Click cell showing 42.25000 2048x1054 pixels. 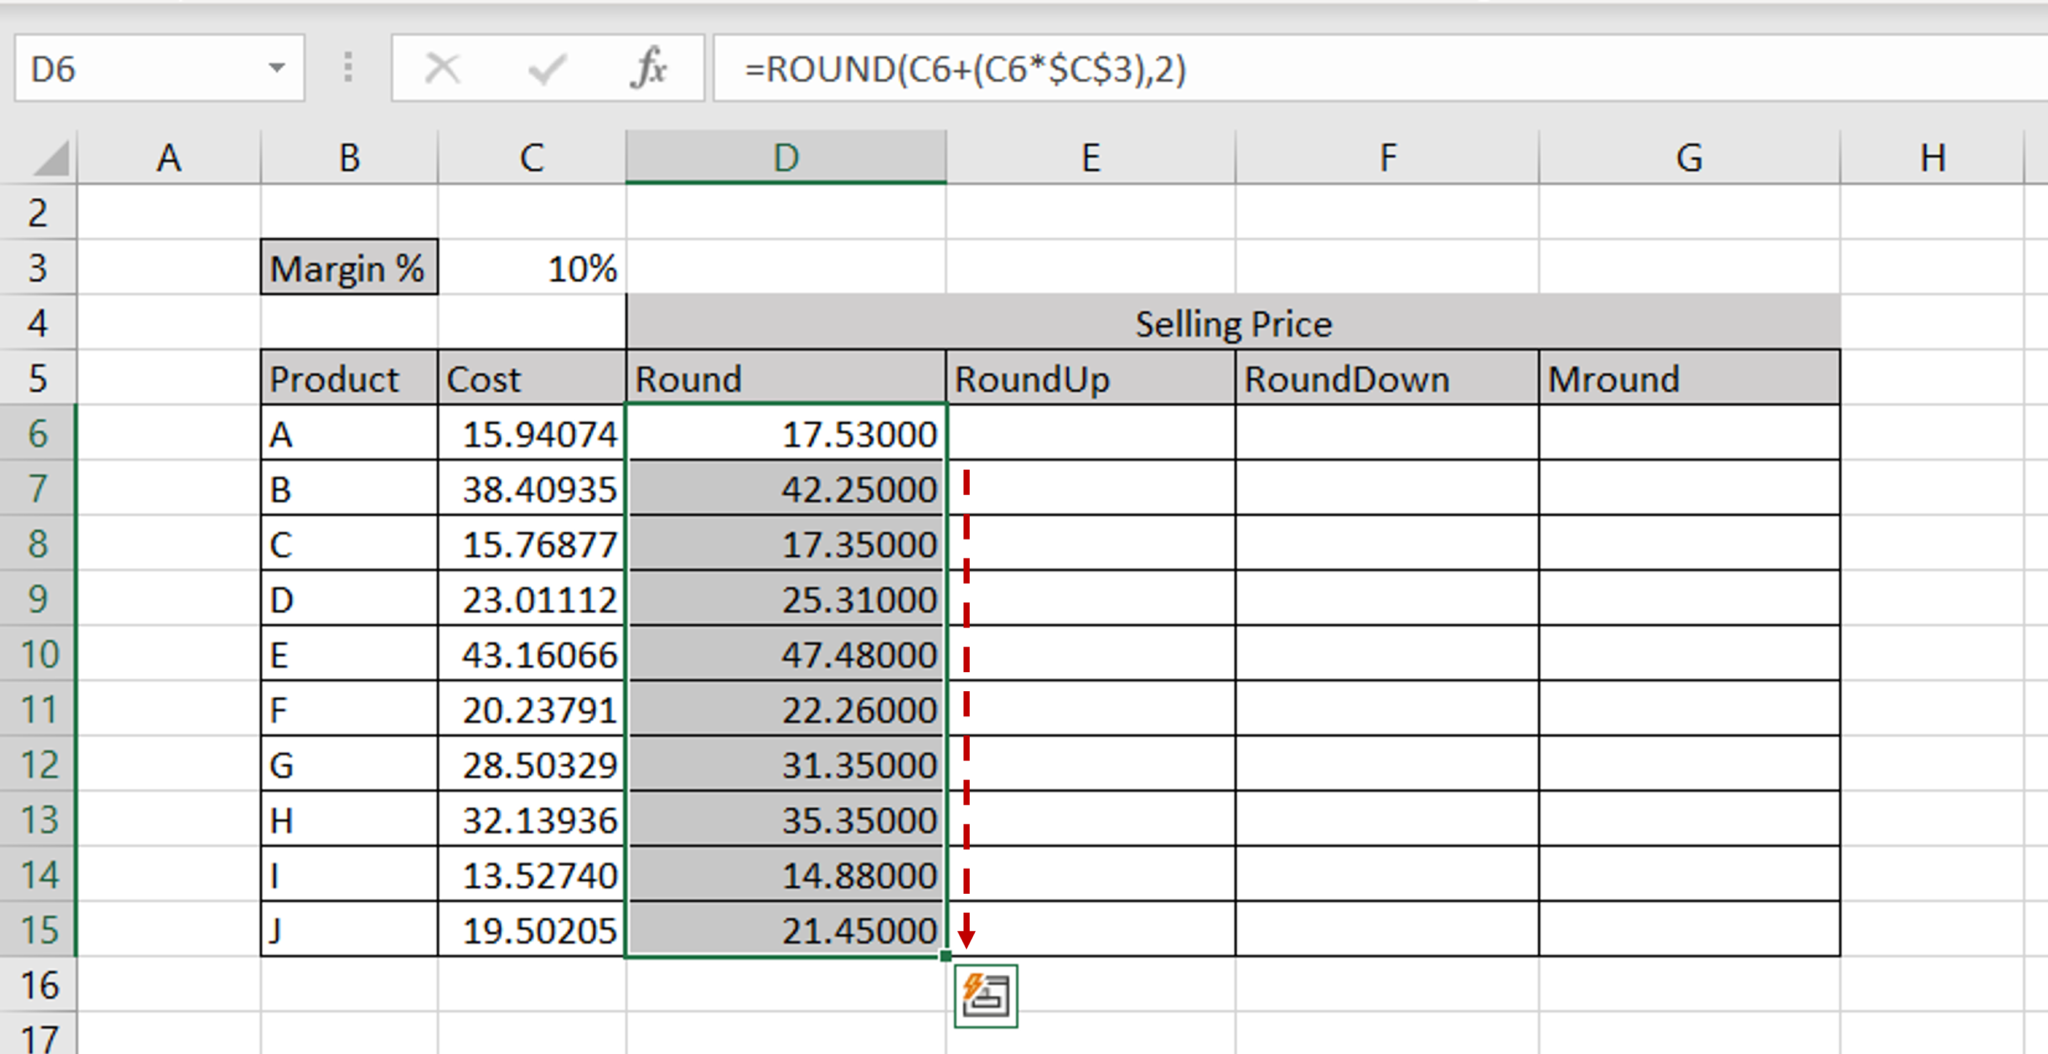click(786, 488)
